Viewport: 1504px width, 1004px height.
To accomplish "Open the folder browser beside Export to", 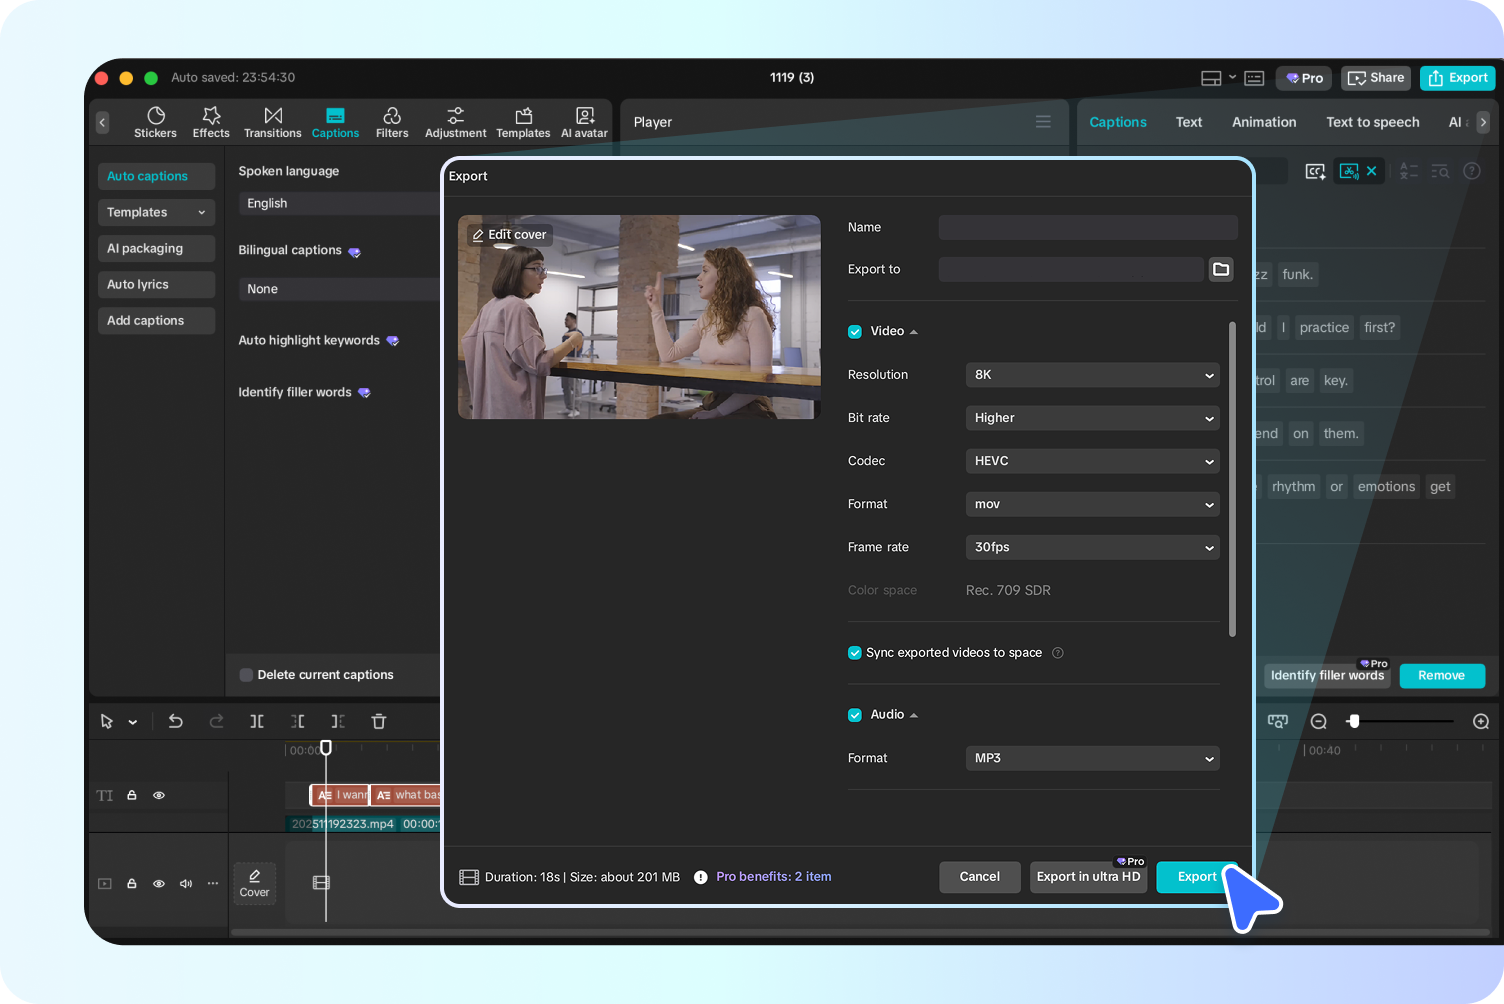I will (1220, 269).
